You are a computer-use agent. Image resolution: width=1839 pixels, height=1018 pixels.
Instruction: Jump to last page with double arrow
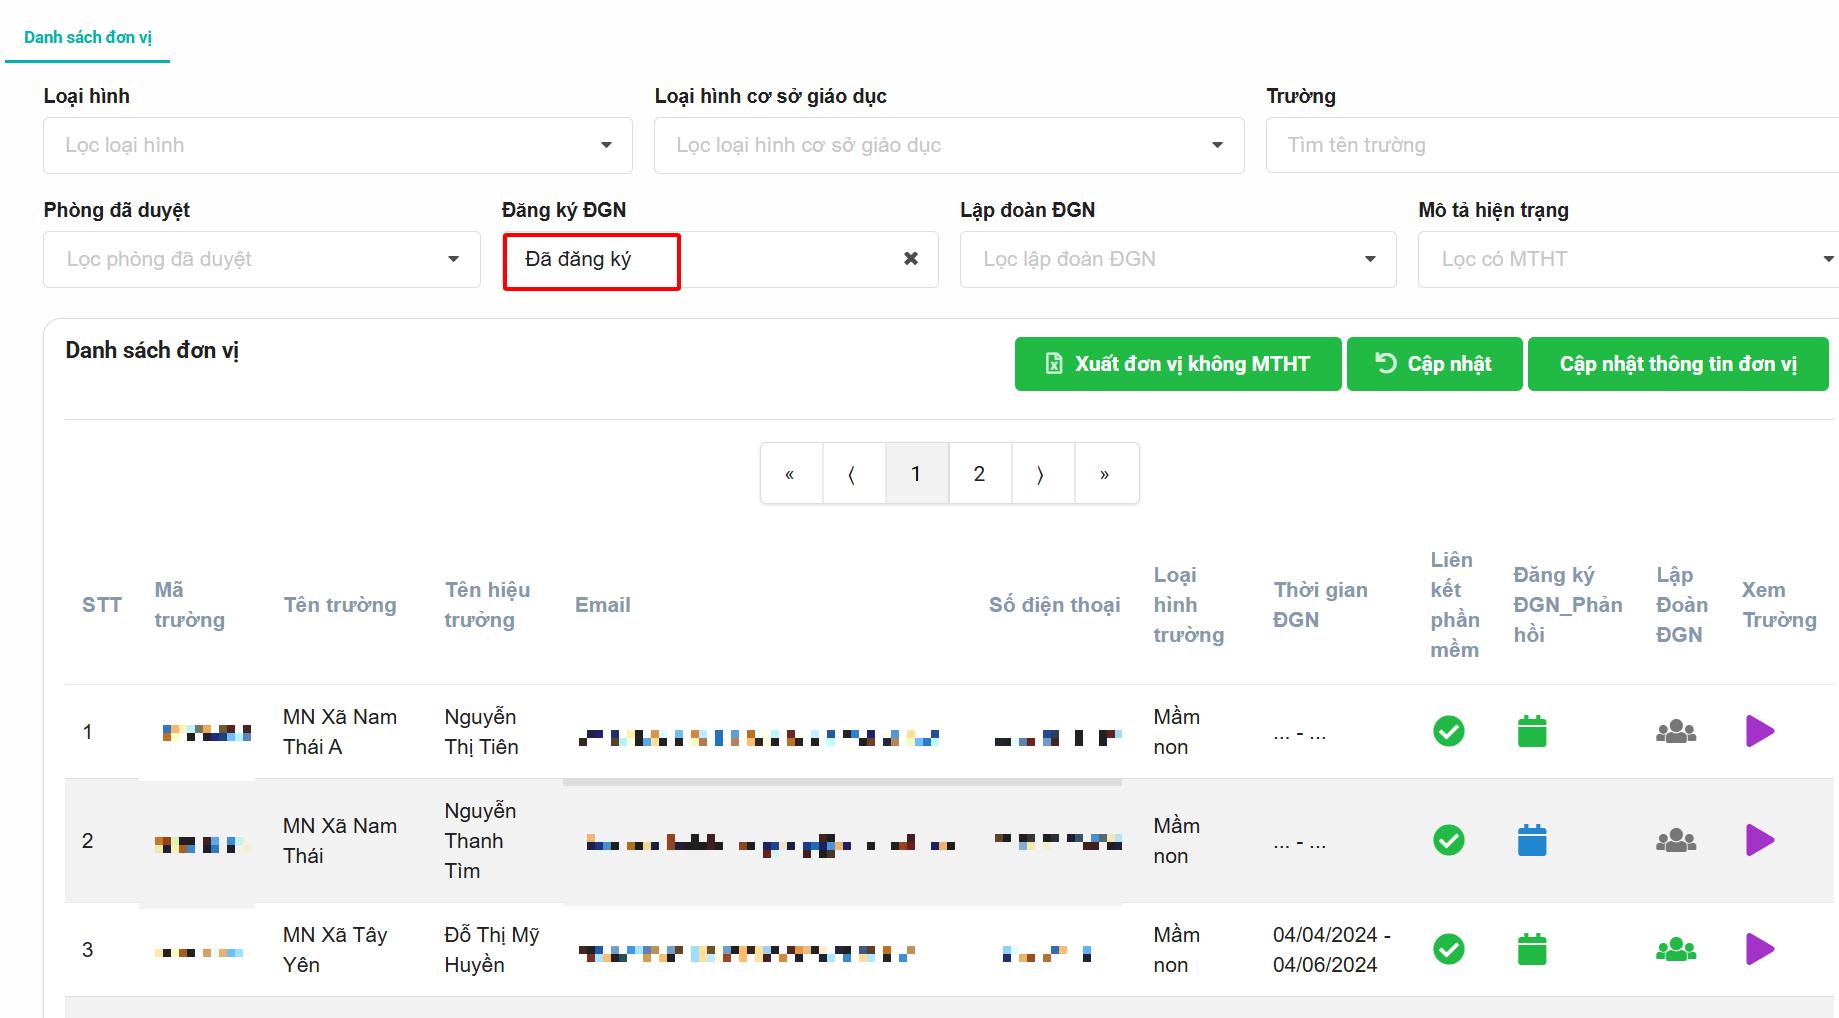tap(1105, 474)
